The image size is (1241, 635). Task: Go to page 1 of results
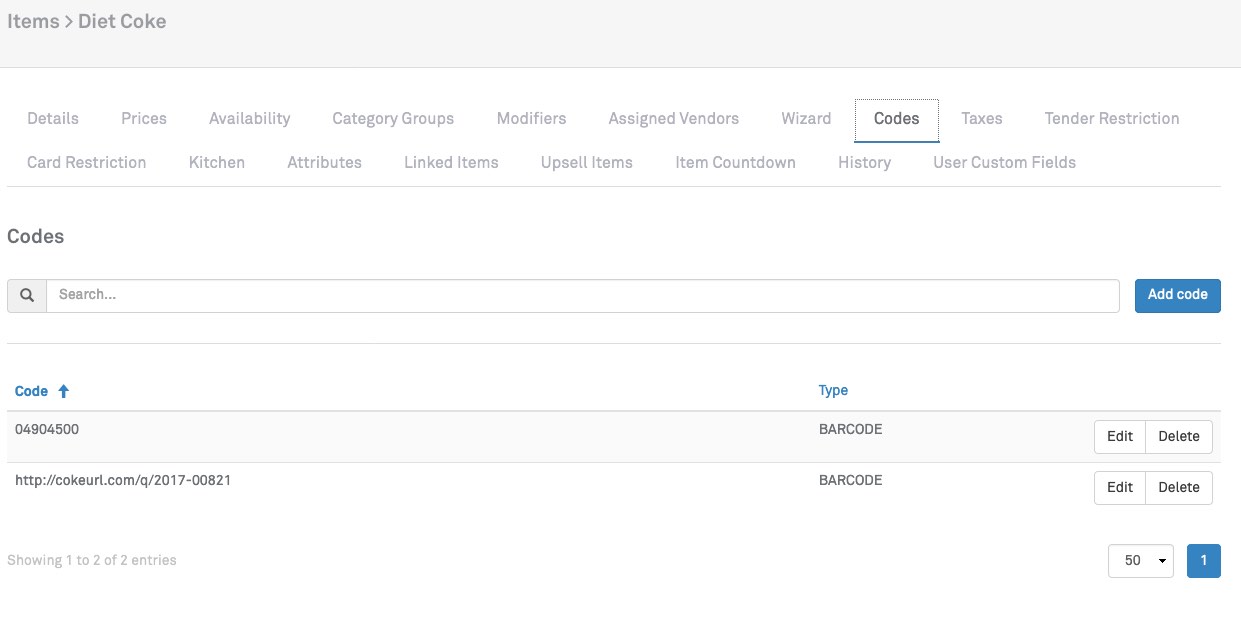coord(1203,561)
